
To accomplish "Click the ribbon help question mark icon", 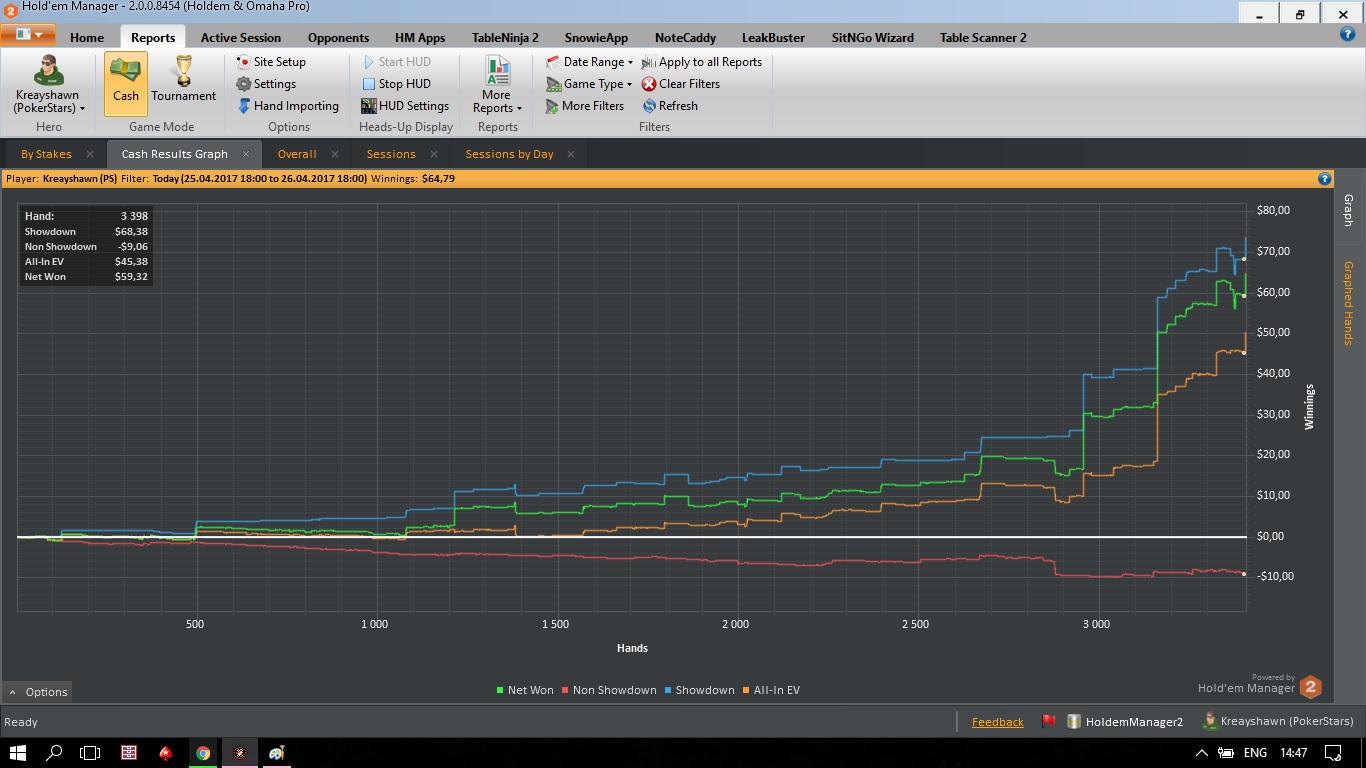I will coord(1347,34).
